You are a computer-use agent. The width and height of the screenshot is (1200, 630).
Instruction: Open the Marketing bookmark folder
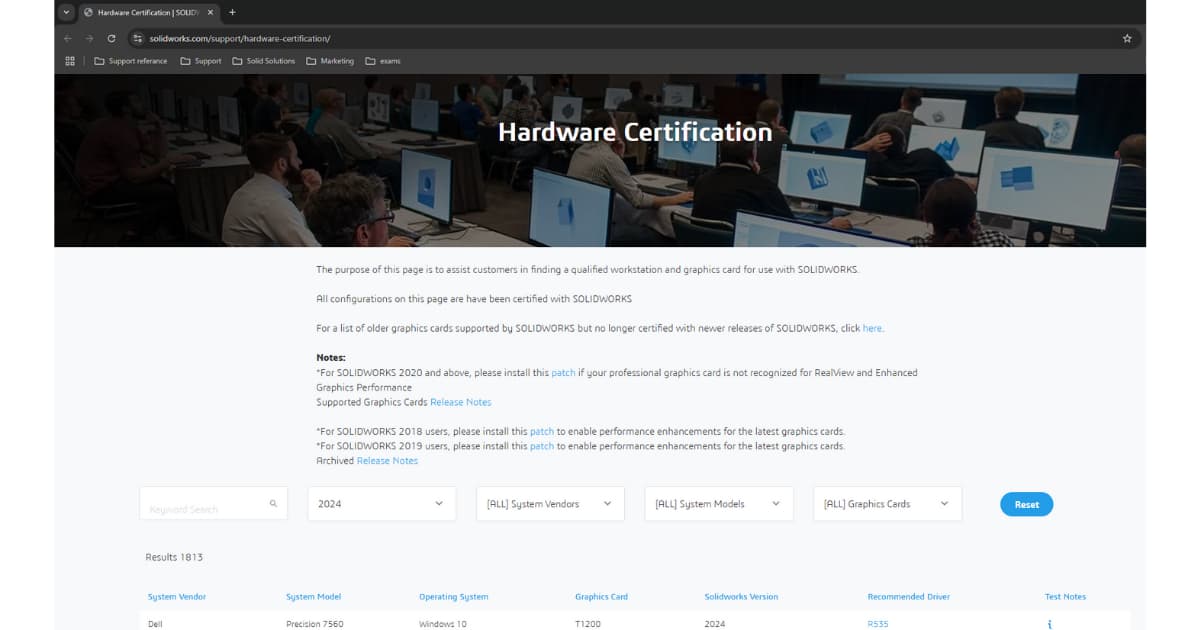(x=330, y=61)
